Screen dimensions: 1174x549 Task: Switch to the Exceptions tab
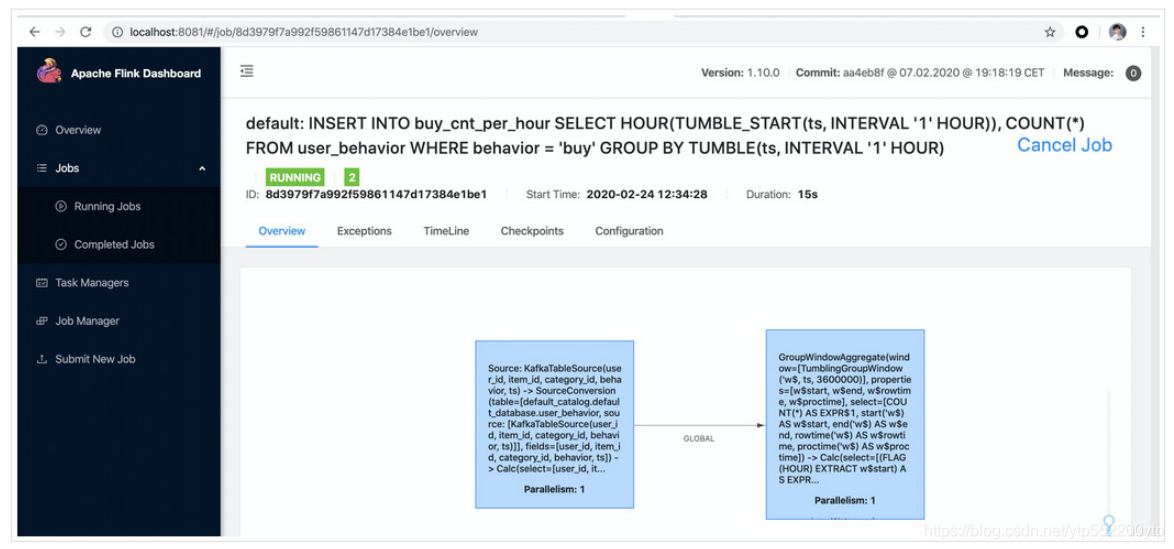[x=364, y=231]
